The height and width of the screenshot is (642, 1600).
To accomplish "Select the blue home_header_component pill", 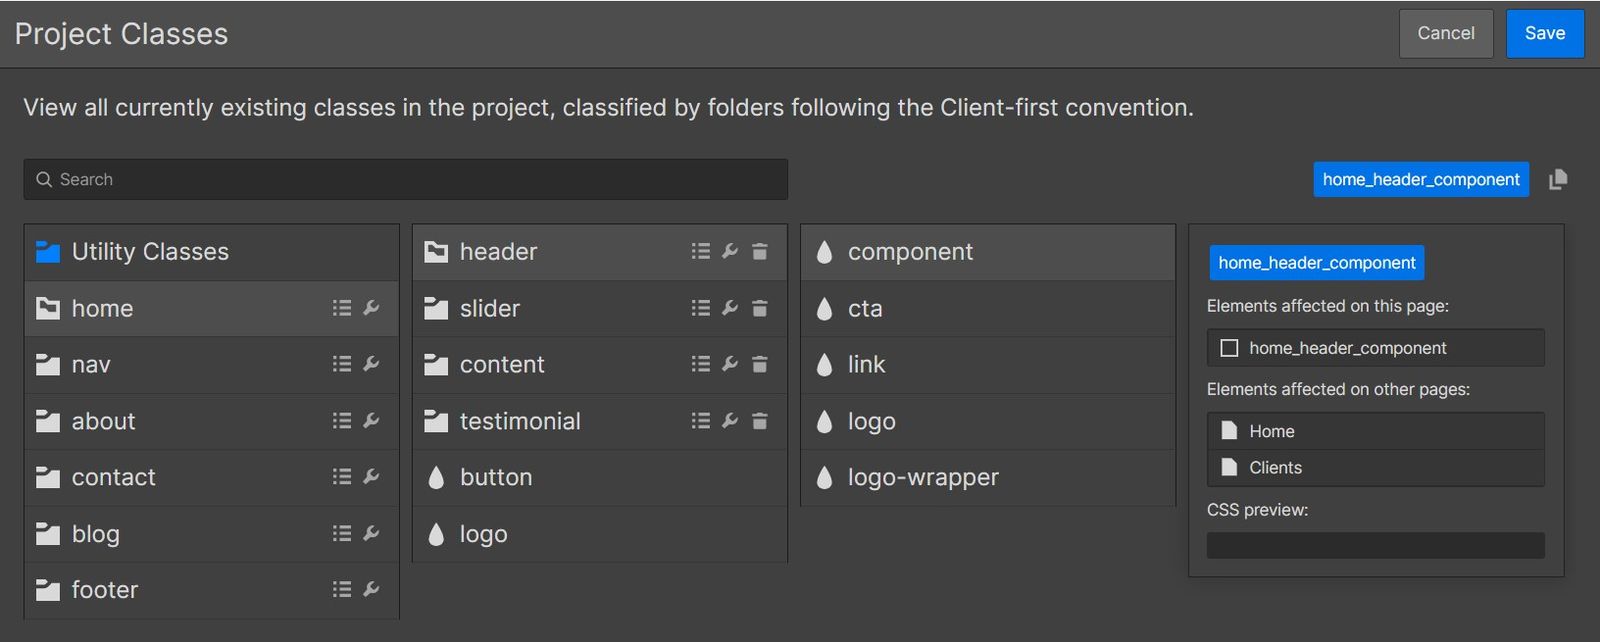I will point(1420,179).
